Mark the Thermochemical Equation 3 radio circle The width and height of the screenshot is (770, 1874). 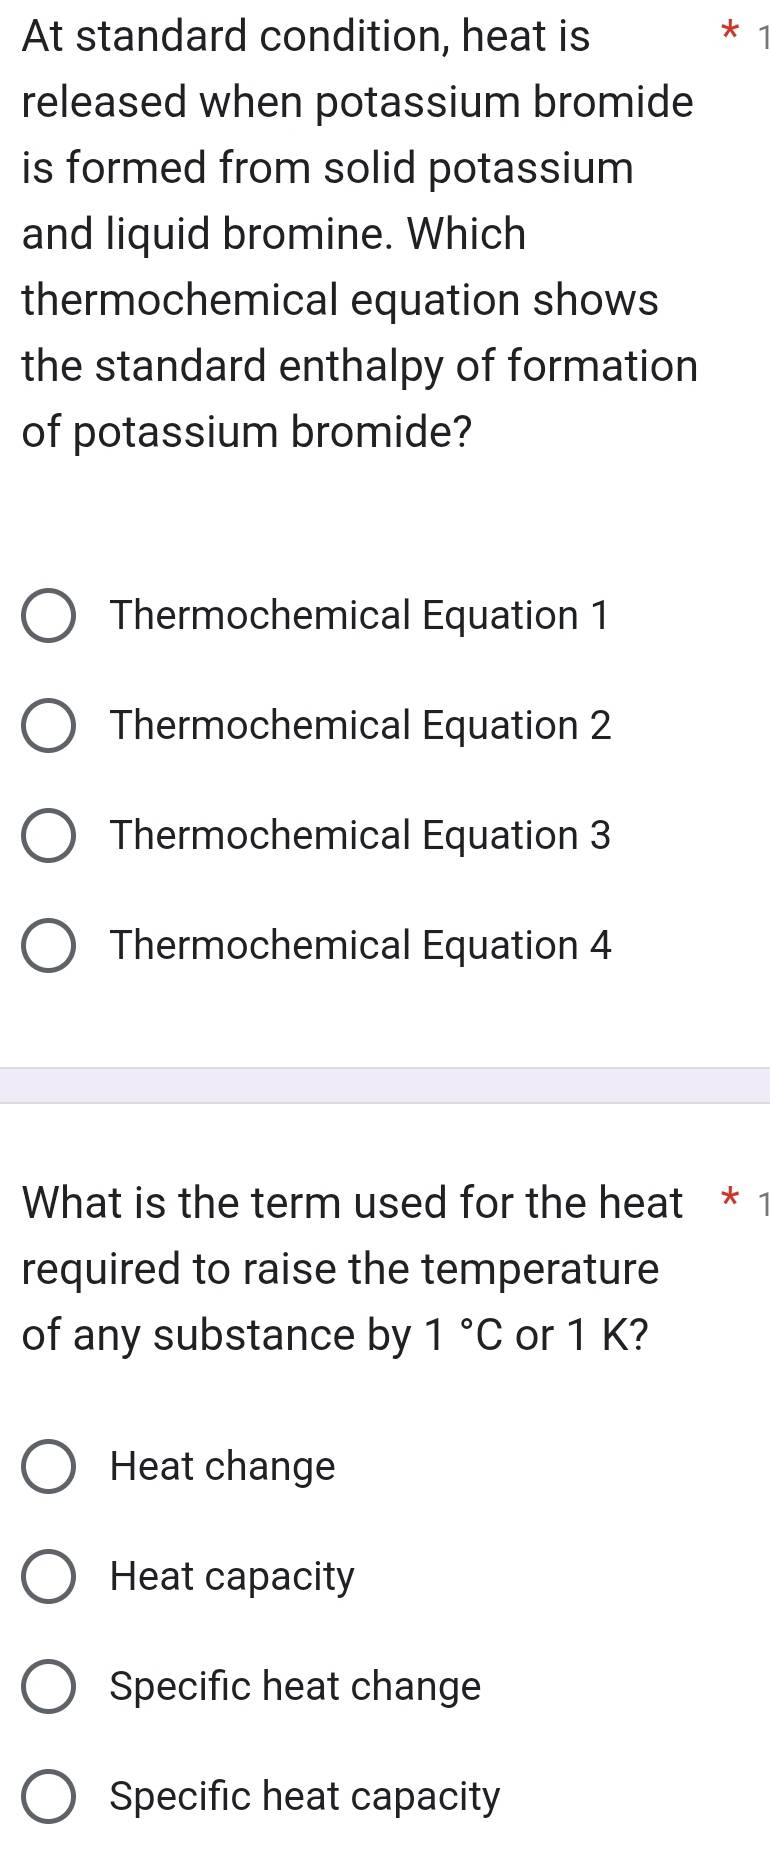pos(48,837)
